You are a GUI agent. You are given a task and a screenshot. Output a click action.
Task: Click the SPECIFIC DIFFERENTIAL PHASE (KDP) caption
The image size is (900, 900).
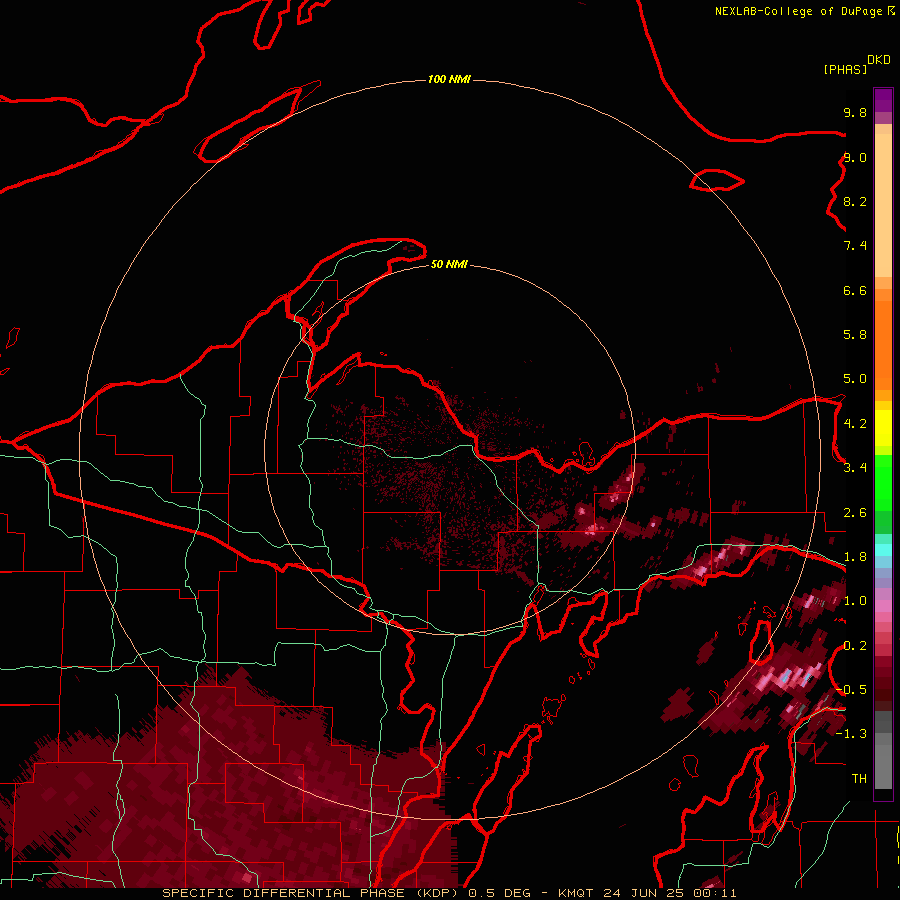(312, 893)
